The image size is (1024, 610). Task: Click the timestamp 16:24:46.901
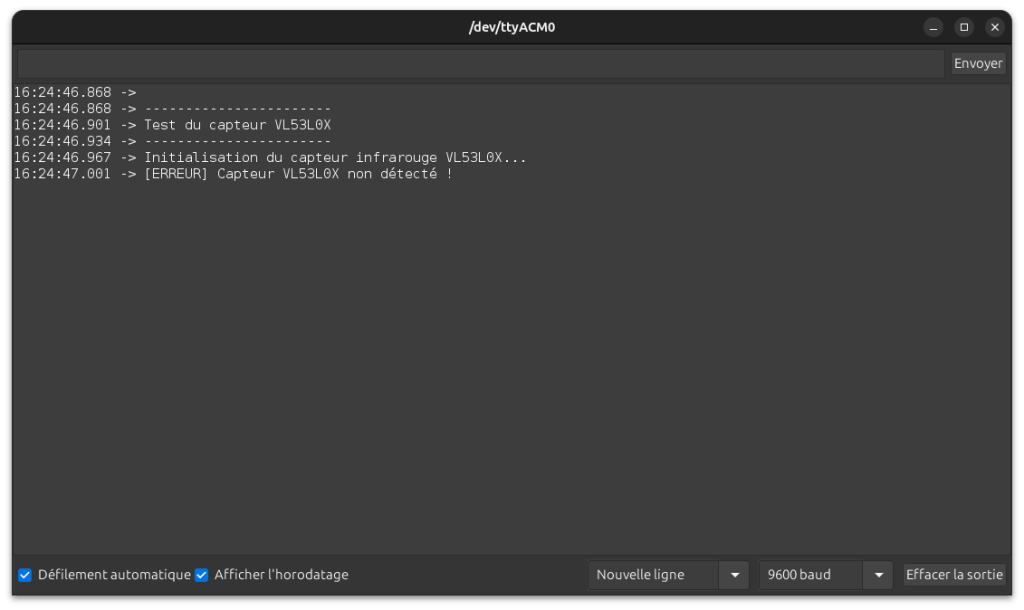click(62, 125)
